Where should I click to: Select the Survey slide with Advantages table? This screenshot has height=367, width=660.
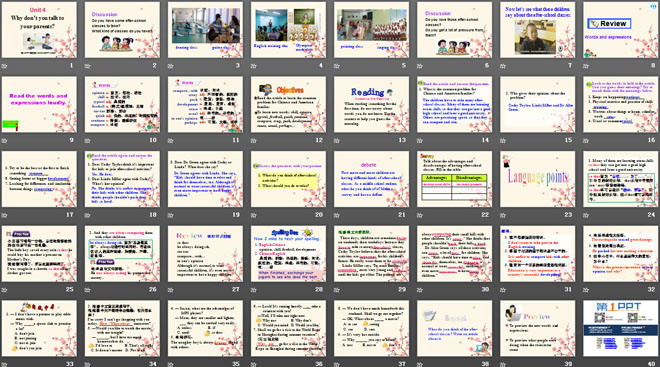(x=455, y=179)
